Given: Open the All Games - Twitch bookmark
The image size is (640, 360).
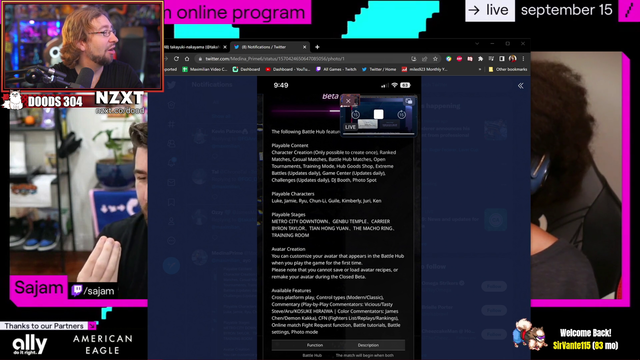Looking at the screenshot, I should point(336,69).
